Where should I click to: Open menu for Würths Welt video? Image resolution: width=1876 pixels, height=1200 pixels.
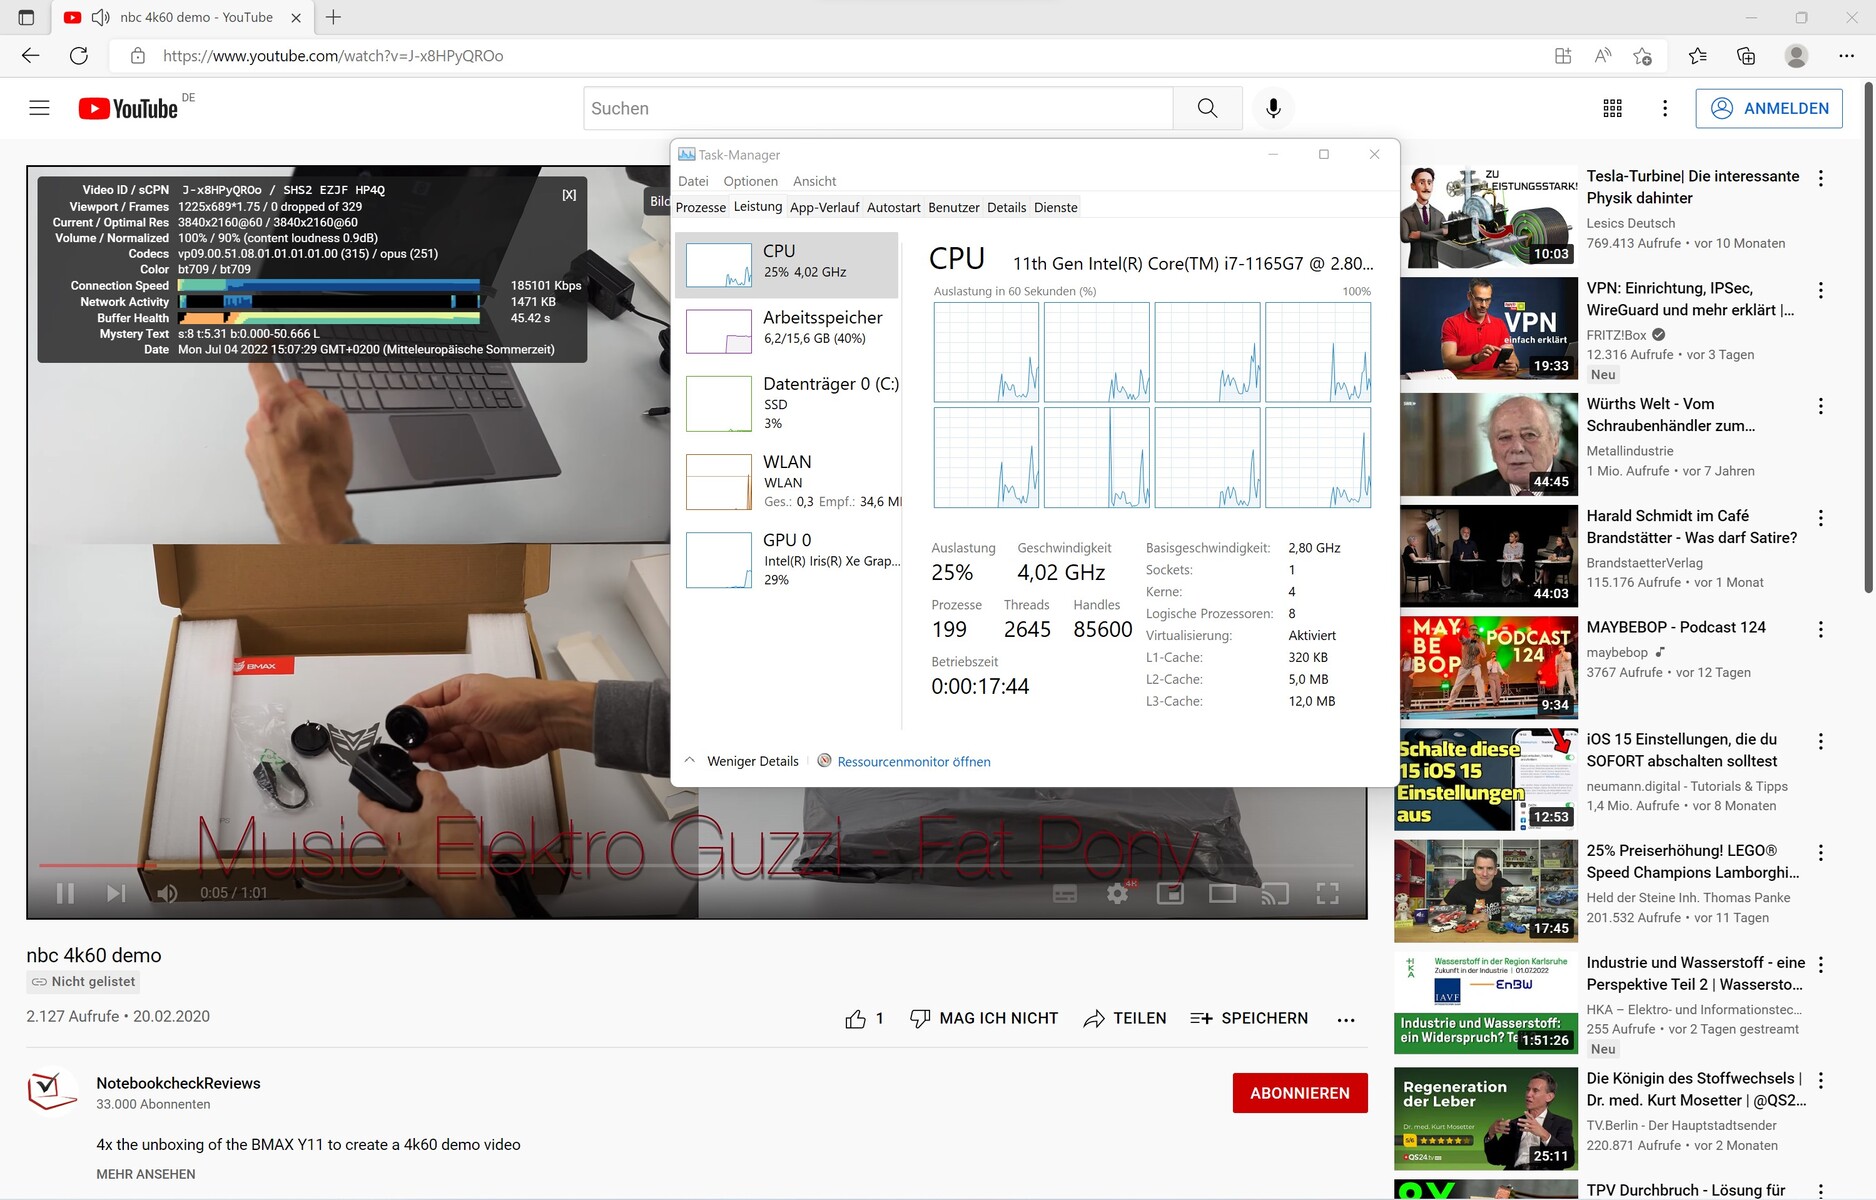(x=1820, y=406)
